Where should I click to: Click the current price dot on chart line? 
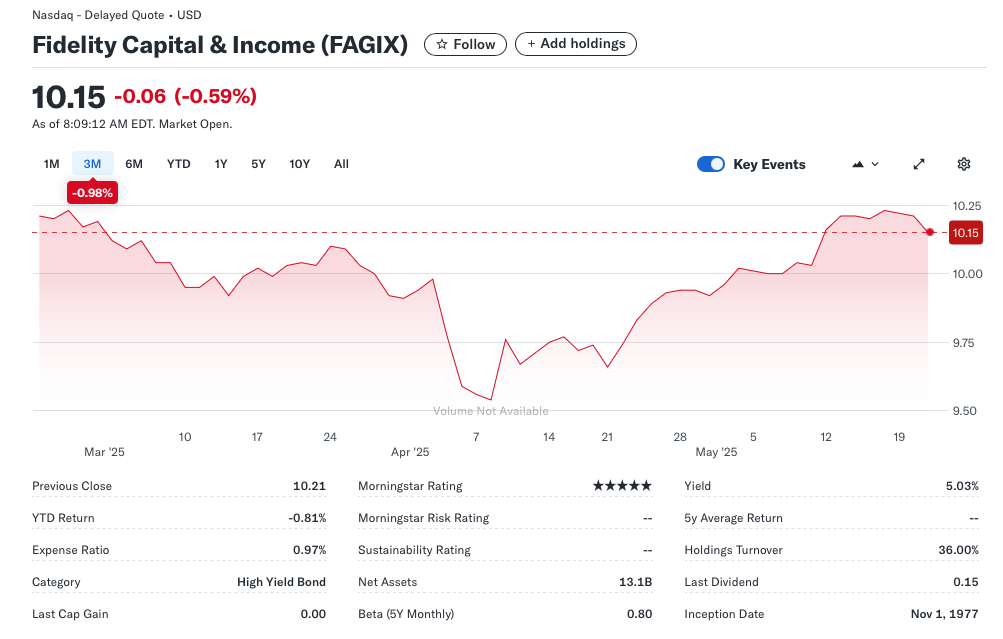[929, 232]
